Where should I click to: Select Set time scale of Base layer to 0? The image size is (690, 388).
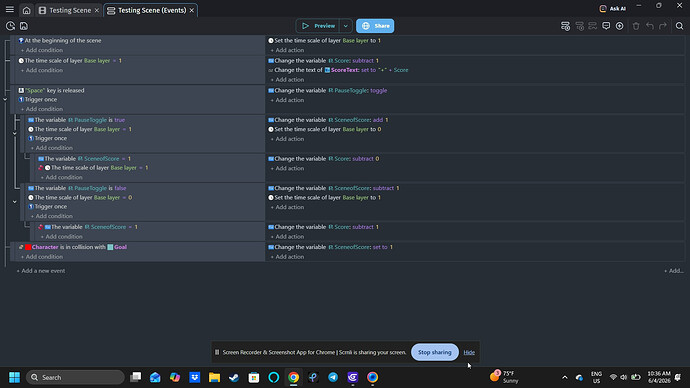pyautogui.click(x=325, y=129)
